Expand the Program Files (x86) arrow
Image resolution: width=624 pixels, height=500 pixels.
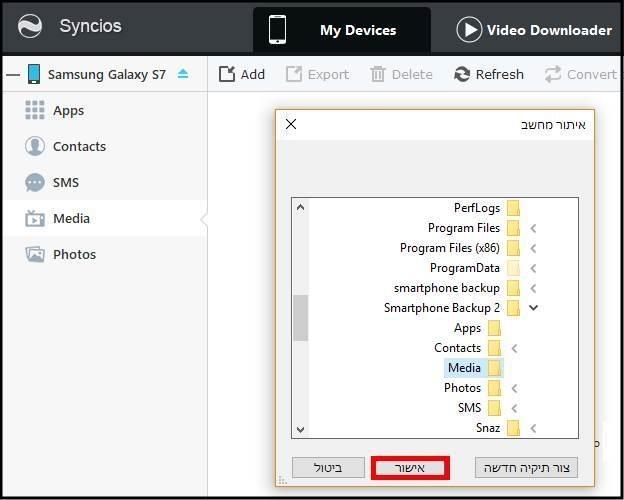[x=533, y=248]
